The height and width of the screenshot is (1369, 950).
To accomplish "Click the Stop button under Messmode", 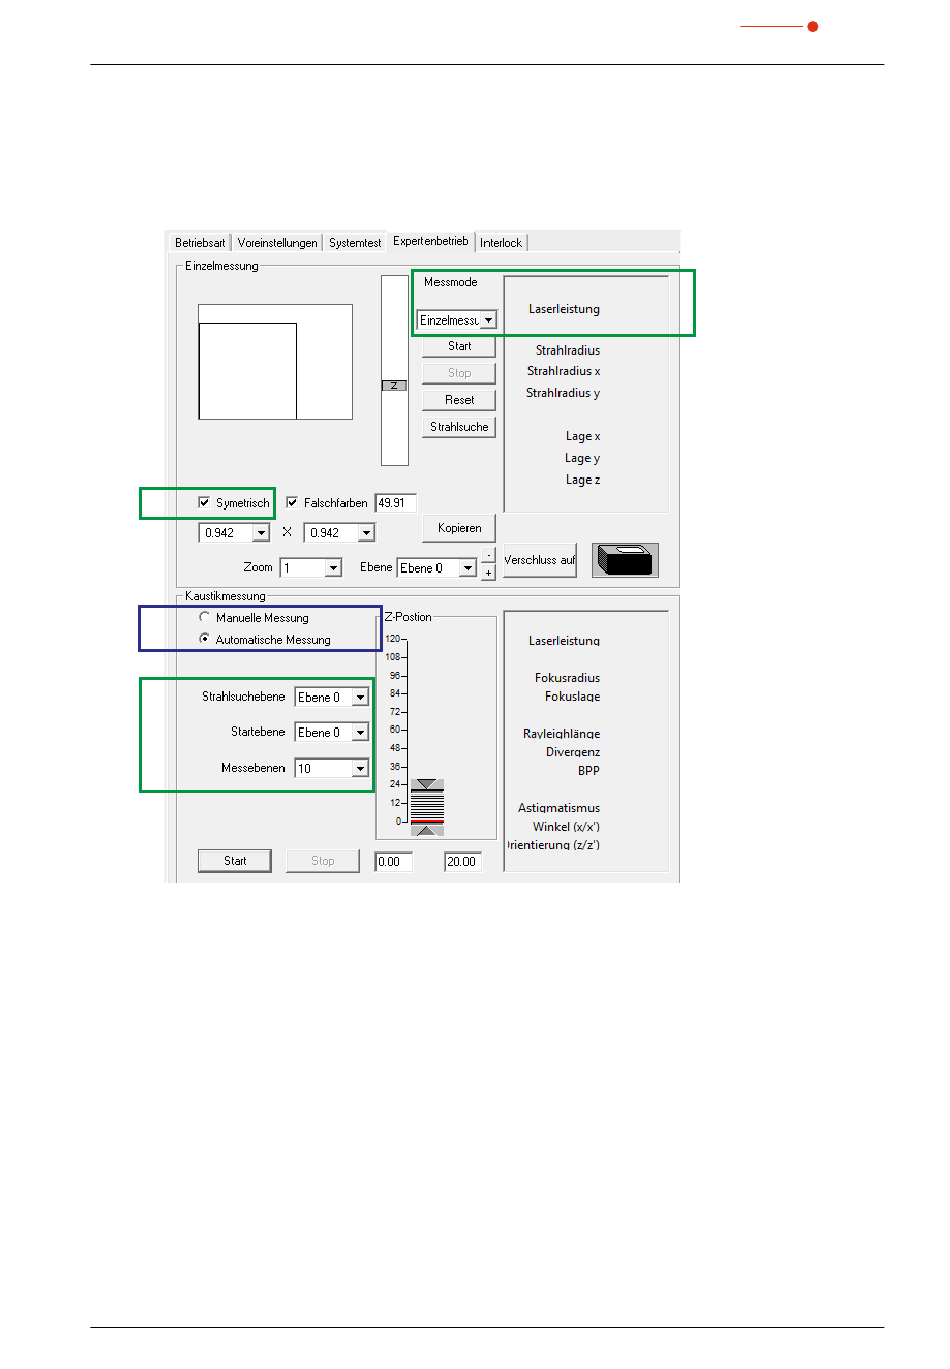I will point(459,373).
